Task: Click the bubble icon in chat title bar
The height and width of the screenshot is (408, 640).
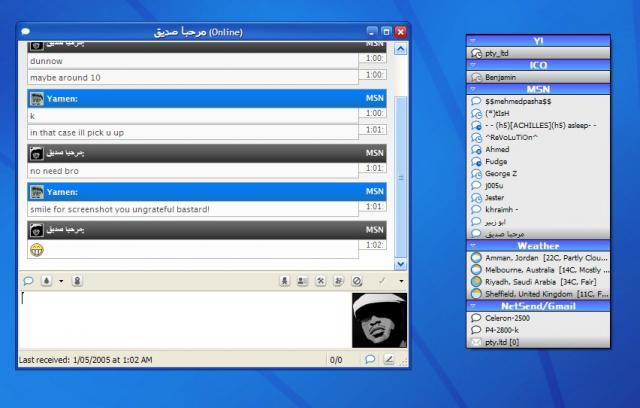Action: point(25,31)
